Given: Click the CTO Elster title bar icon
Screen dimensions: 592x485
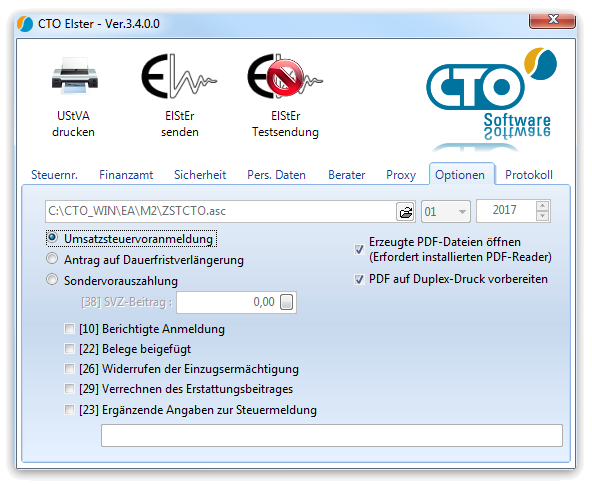Looking at the screenshot, I should pyautogui.click(x=25, y=24).
